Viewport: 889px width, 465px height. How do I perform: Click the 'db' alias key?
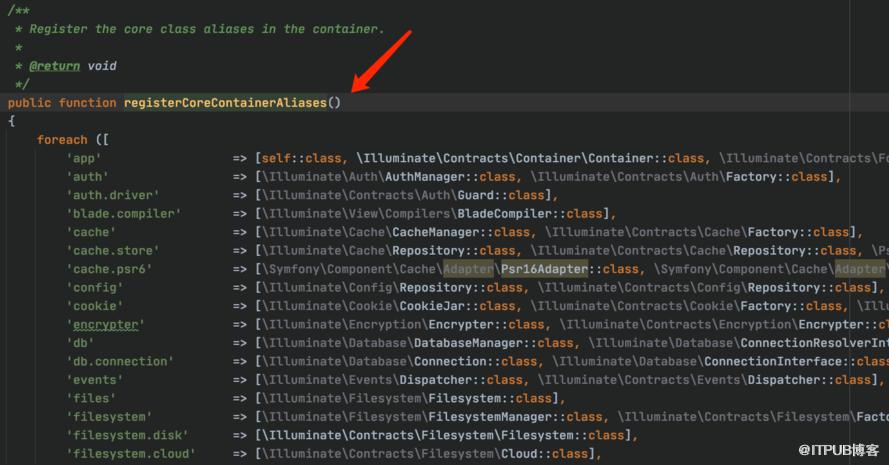81,343
